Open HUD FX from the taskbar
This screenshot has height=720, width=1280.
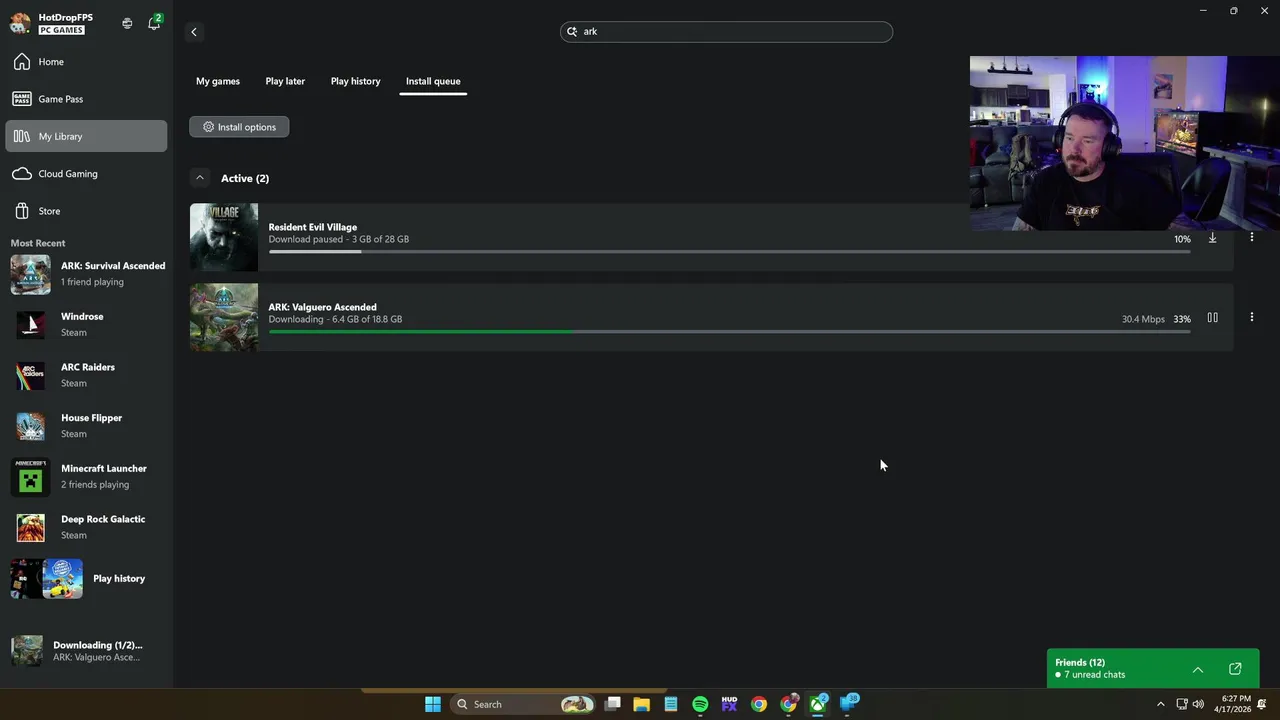(729, 704)
